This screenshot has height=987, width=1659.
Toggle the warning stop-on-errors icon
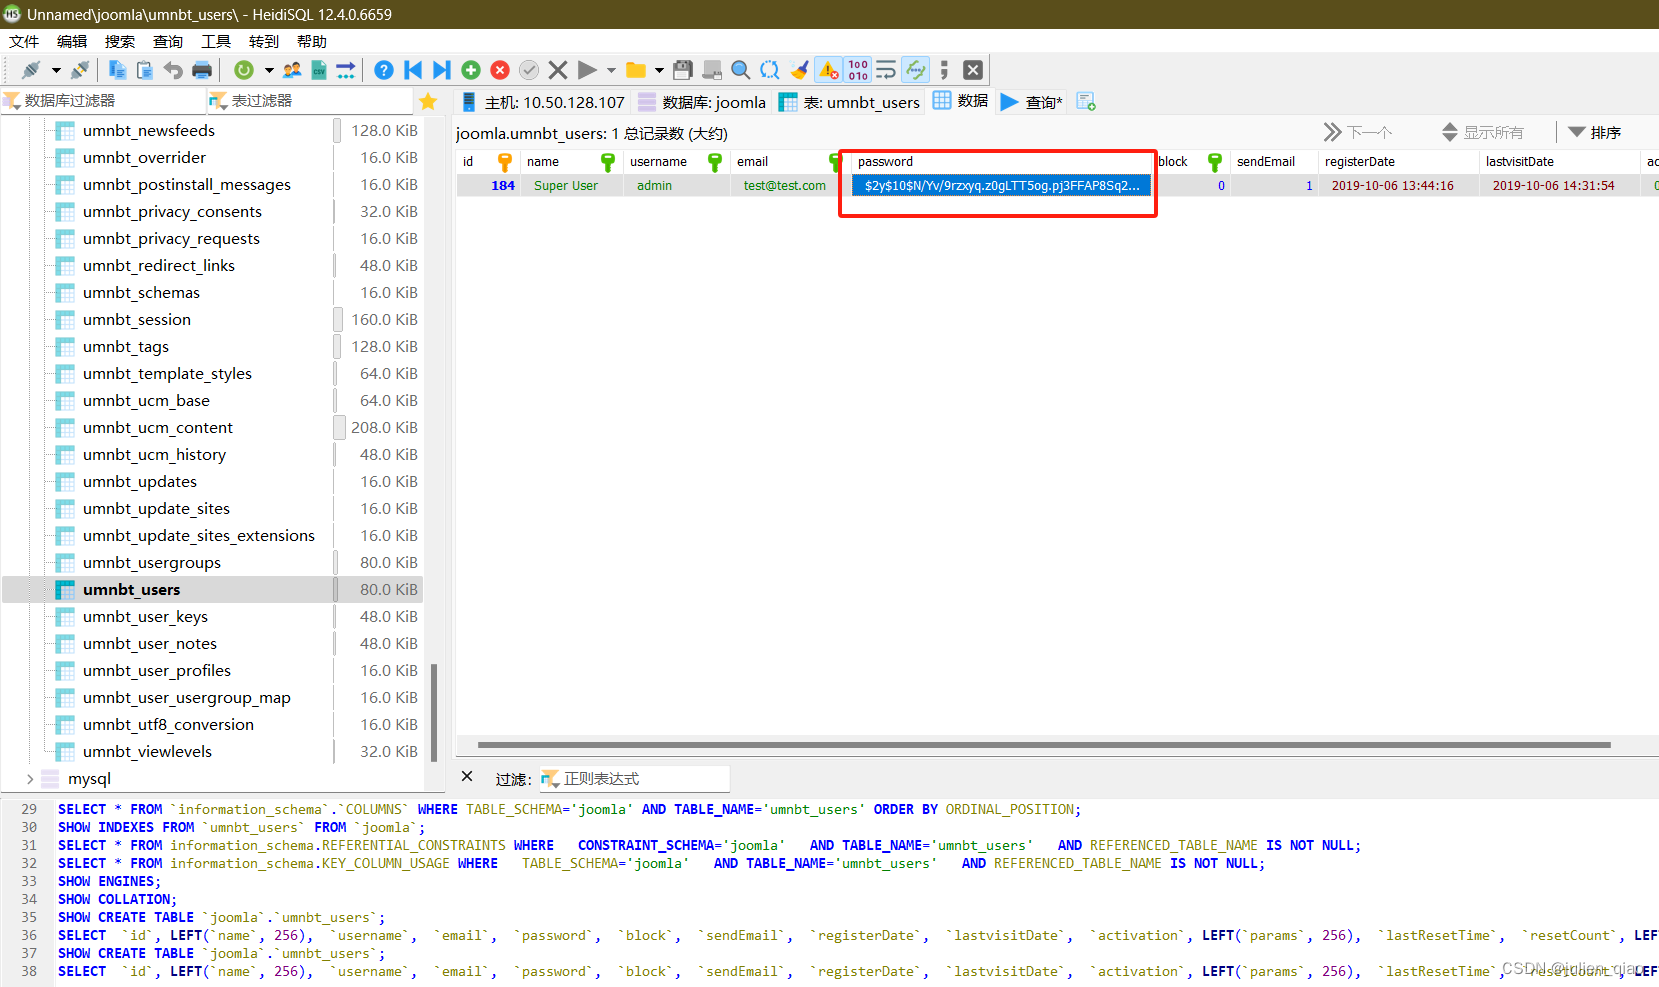point(829,70)
